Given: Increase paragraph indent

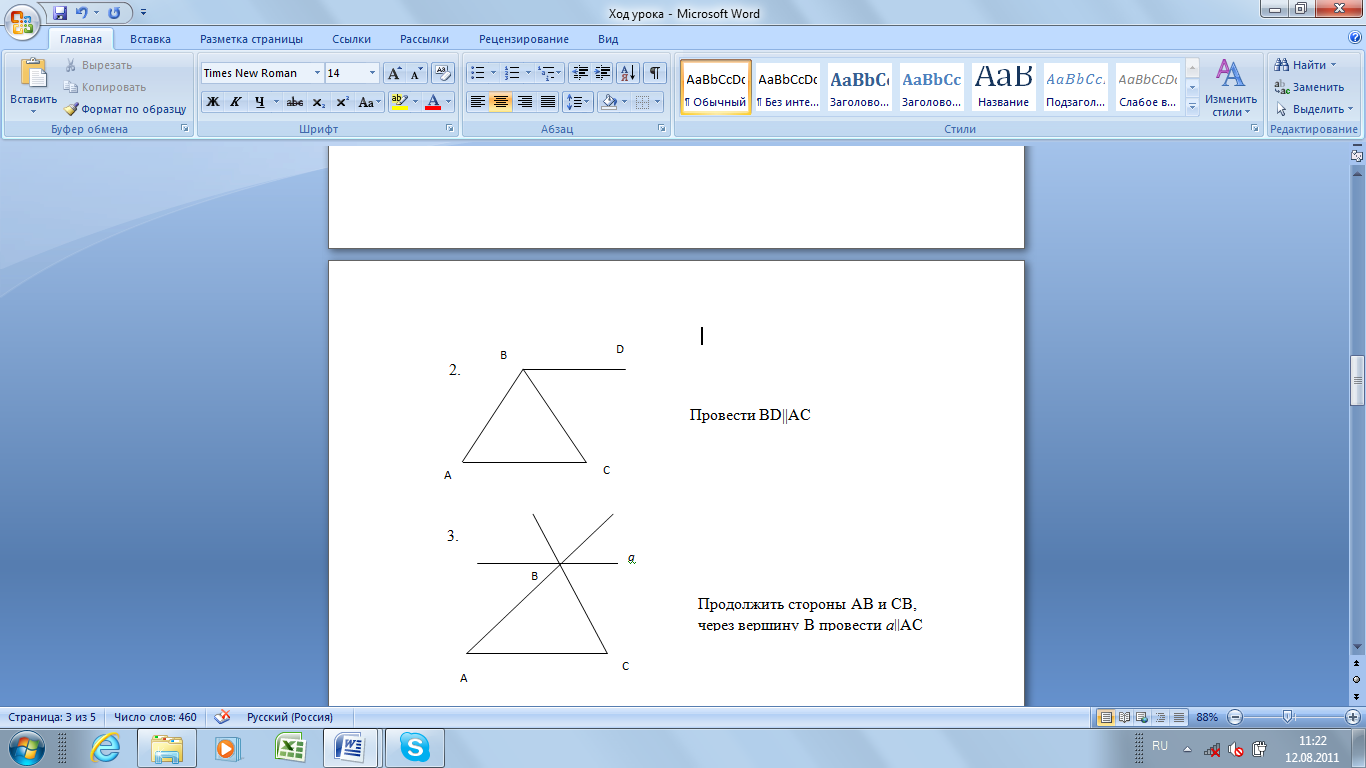Looking at the screenshot, I should tap(603, 73).
